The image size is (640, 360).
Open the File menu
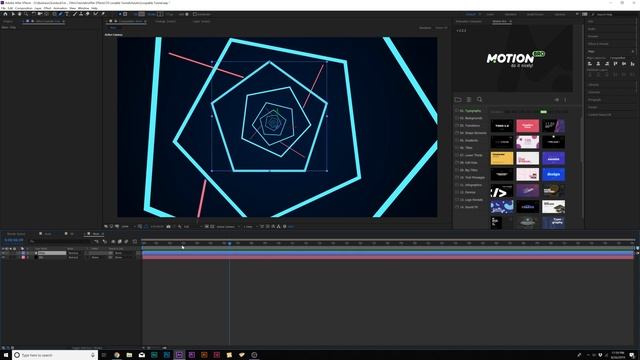tap(4, 8)
